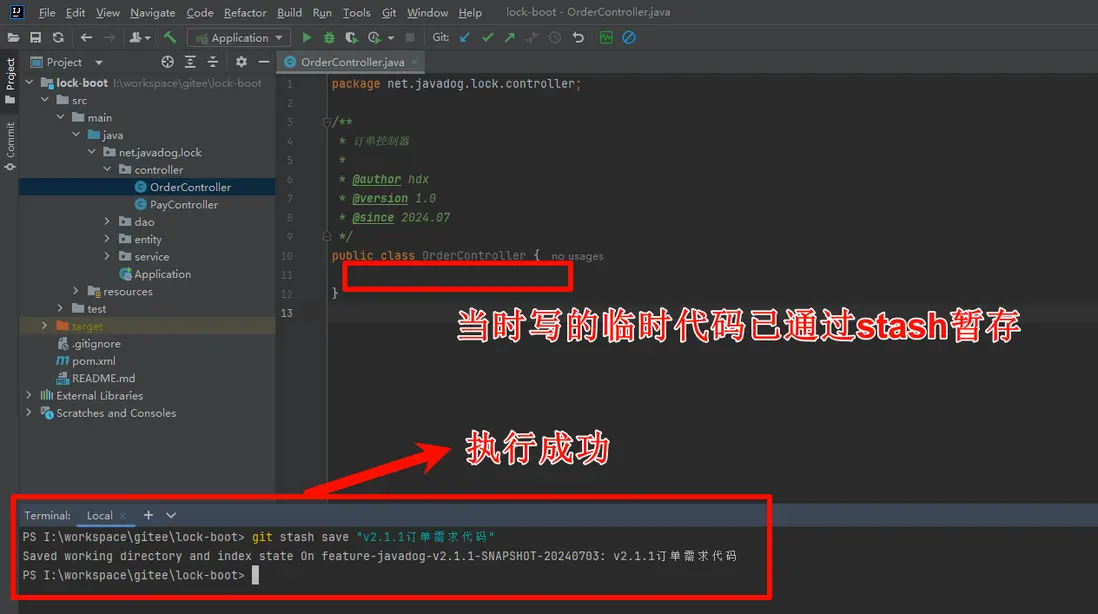The image size is (1098, 614).
Task: Open the Application run configuration dropdown
Action: pyautogui.click(x=239, y=38)
